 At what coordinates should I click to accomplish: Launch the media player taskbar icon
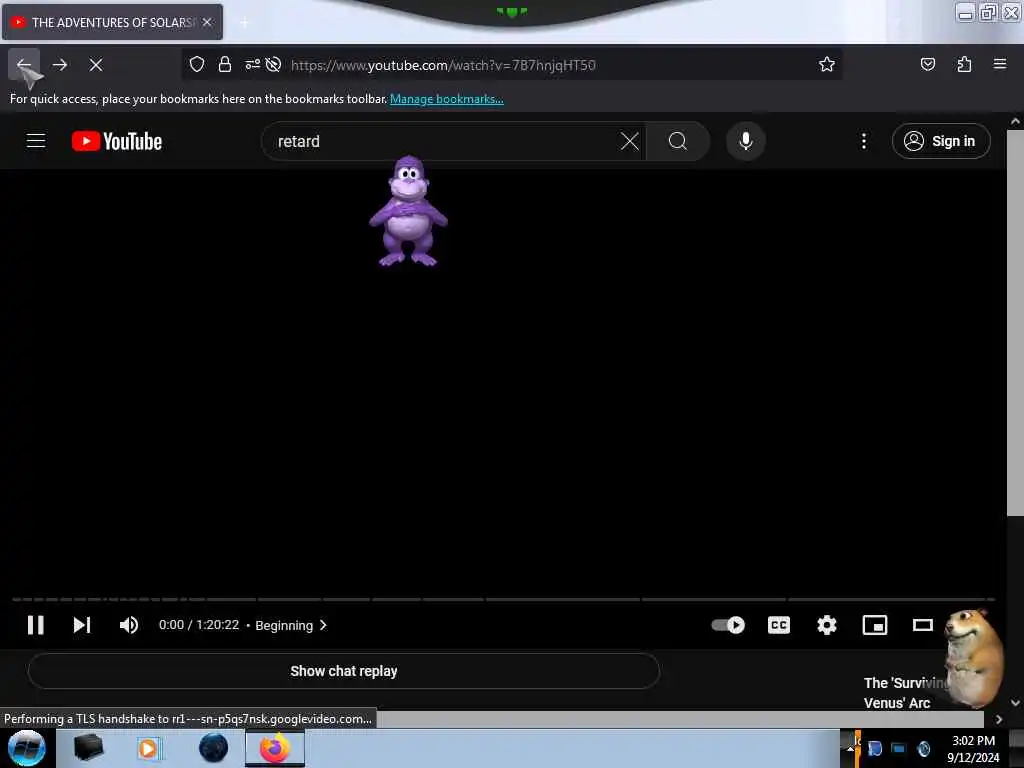(x=148, y=748)
